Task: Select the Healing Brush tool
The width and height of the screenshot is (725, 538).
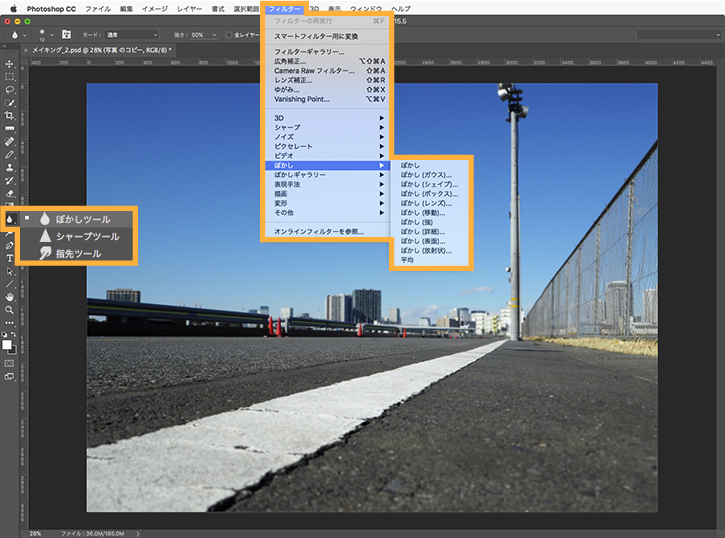Action: coord(9,141)
